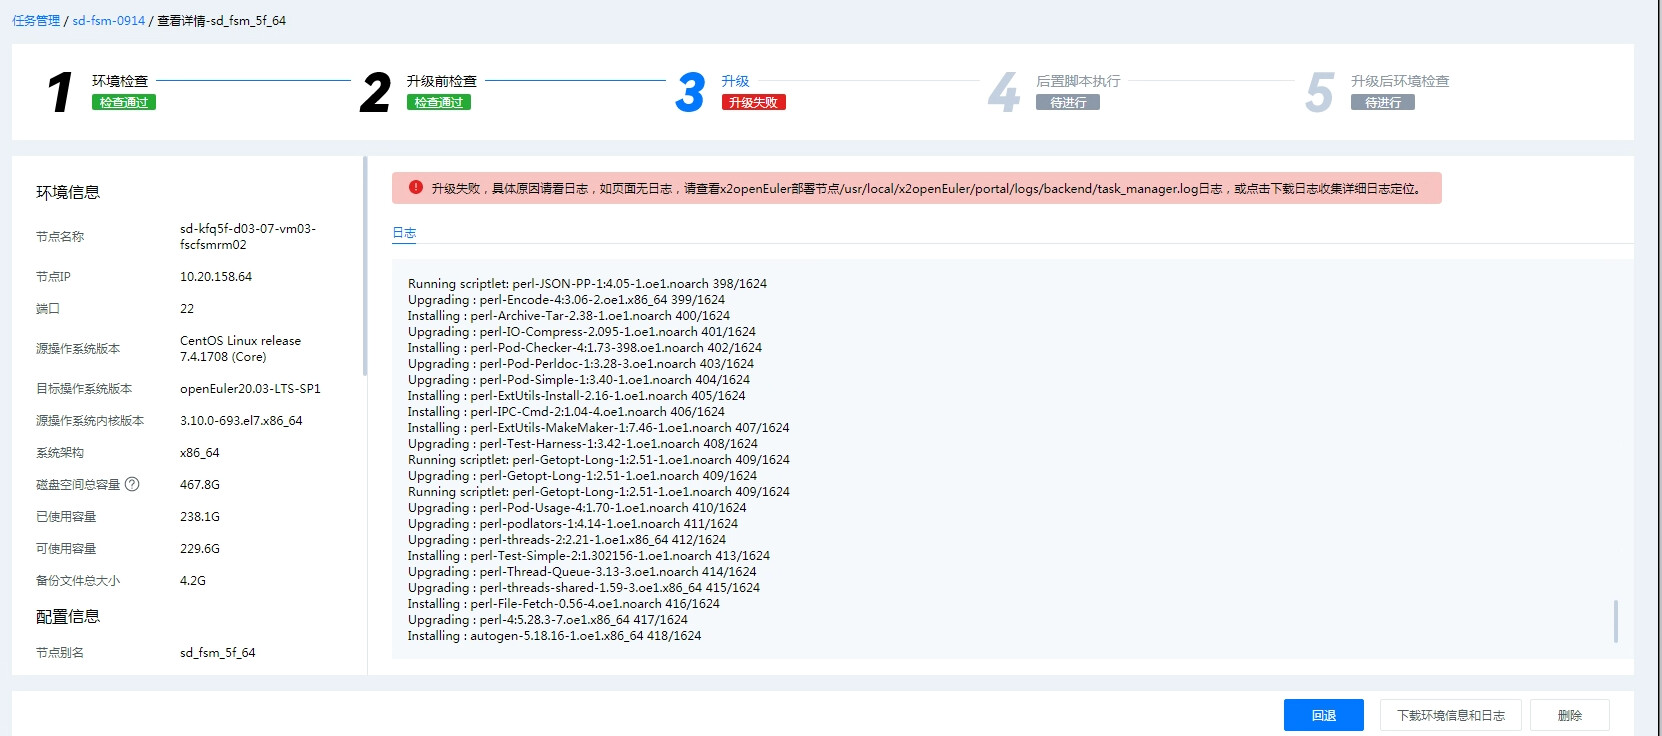Click step 3 number icon for 升级

point(690,92)
